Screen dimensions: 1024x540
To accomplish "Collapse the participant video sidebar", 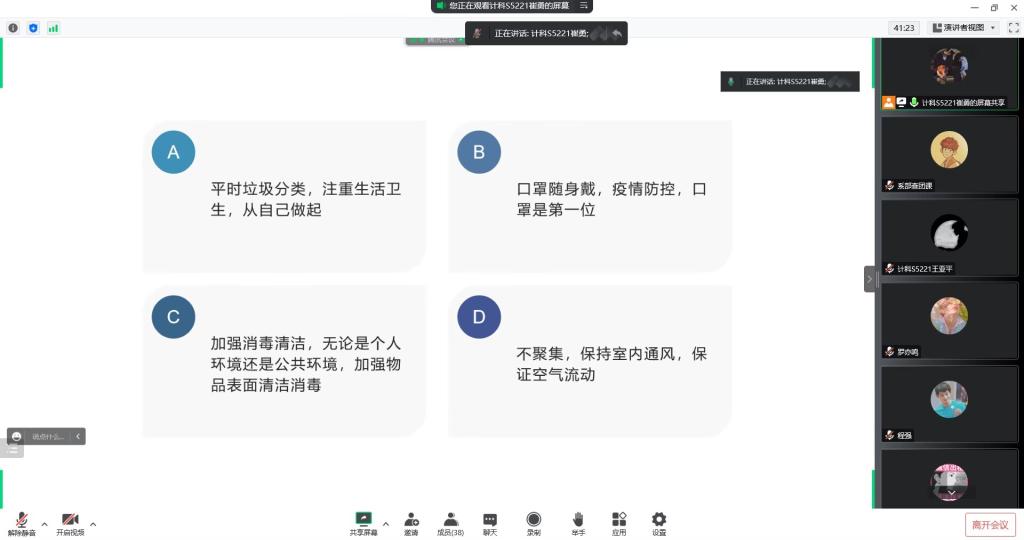I will [x=869, y=279].
